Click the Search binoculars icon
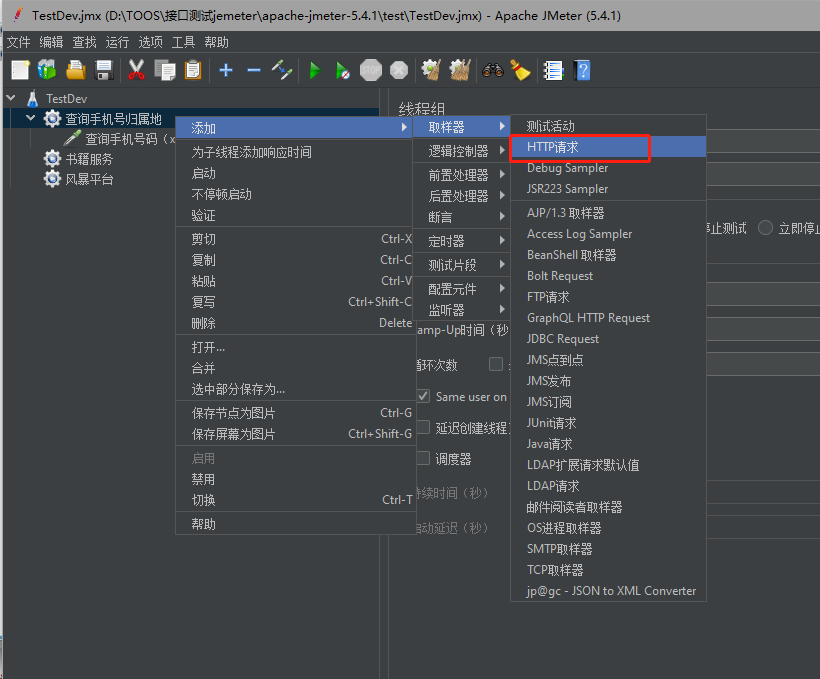 pyautogui.click(x=493, y=70)
